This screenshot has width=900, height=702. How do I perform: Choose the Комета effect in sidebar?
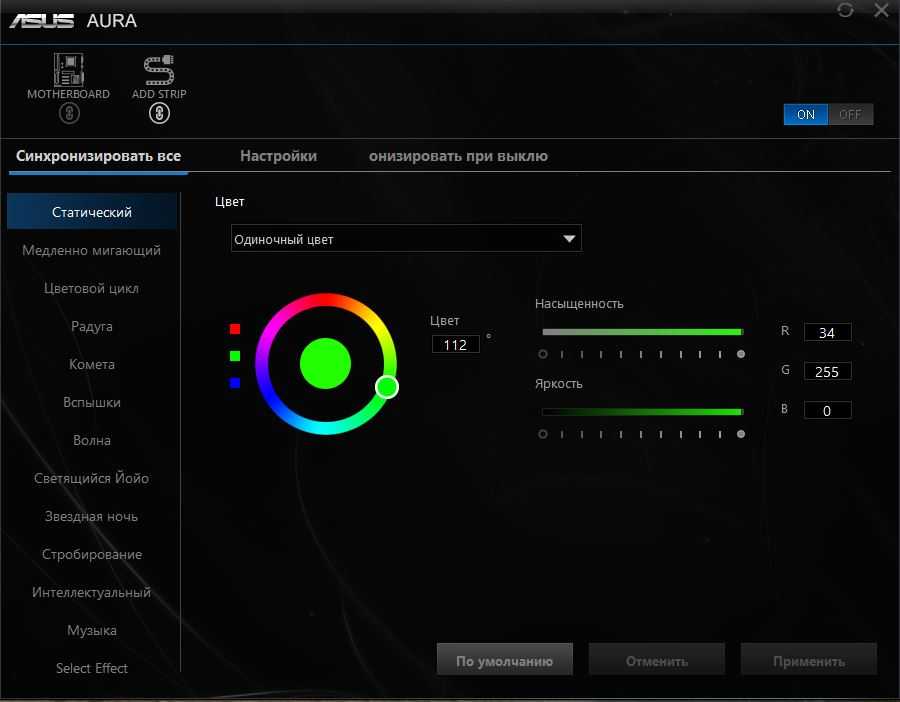[92, 365]
